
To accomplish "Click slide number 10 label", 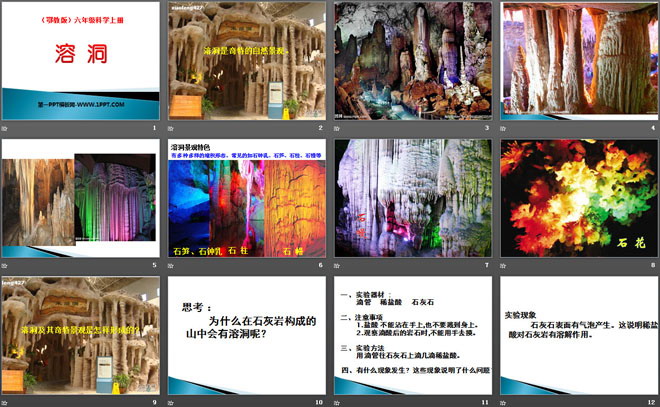I will [x=319, y=402].
